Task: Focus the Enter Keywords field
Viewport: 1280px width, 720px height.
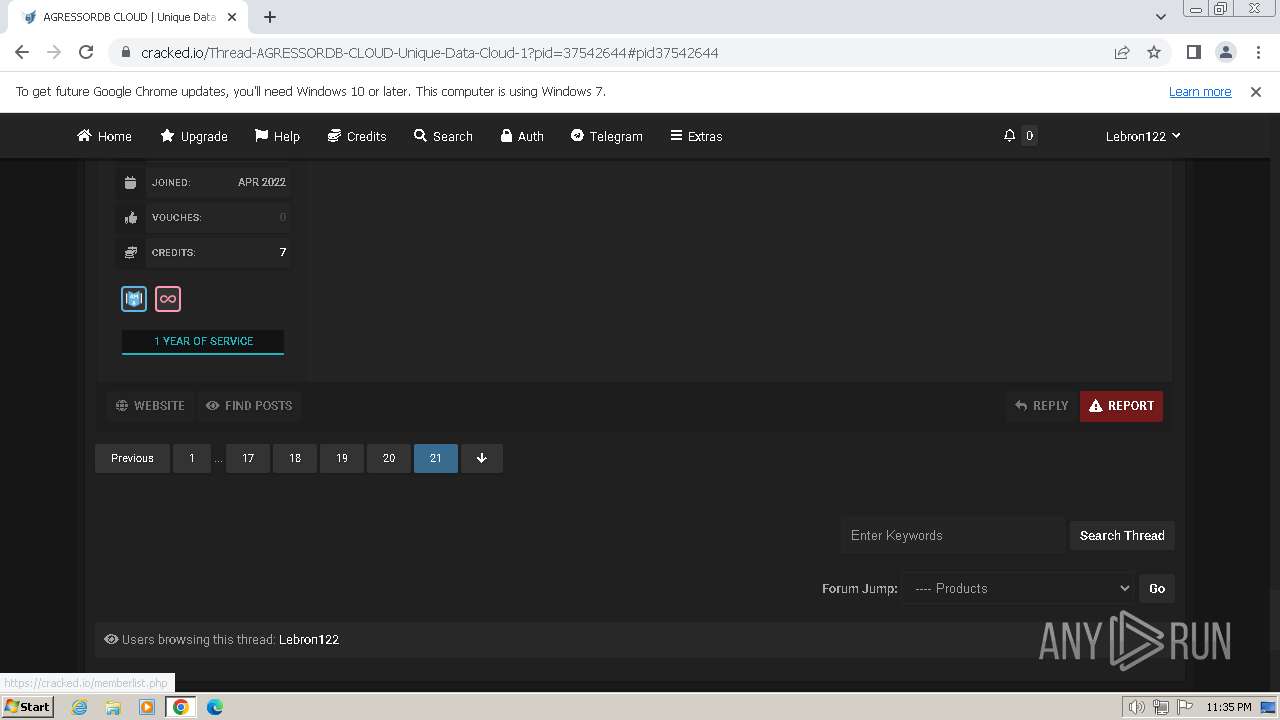Action: tap(952, 535)
